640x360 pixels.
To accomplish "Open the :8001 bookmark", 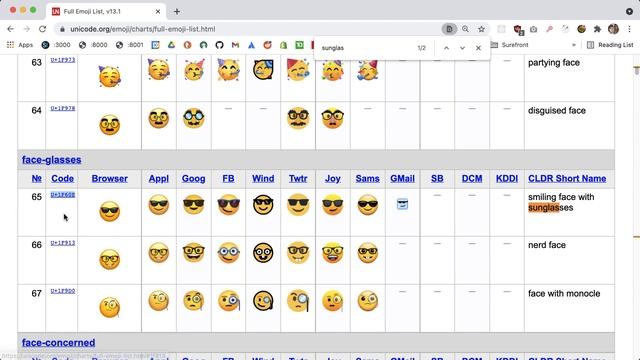I will click(x=130, y=45).
